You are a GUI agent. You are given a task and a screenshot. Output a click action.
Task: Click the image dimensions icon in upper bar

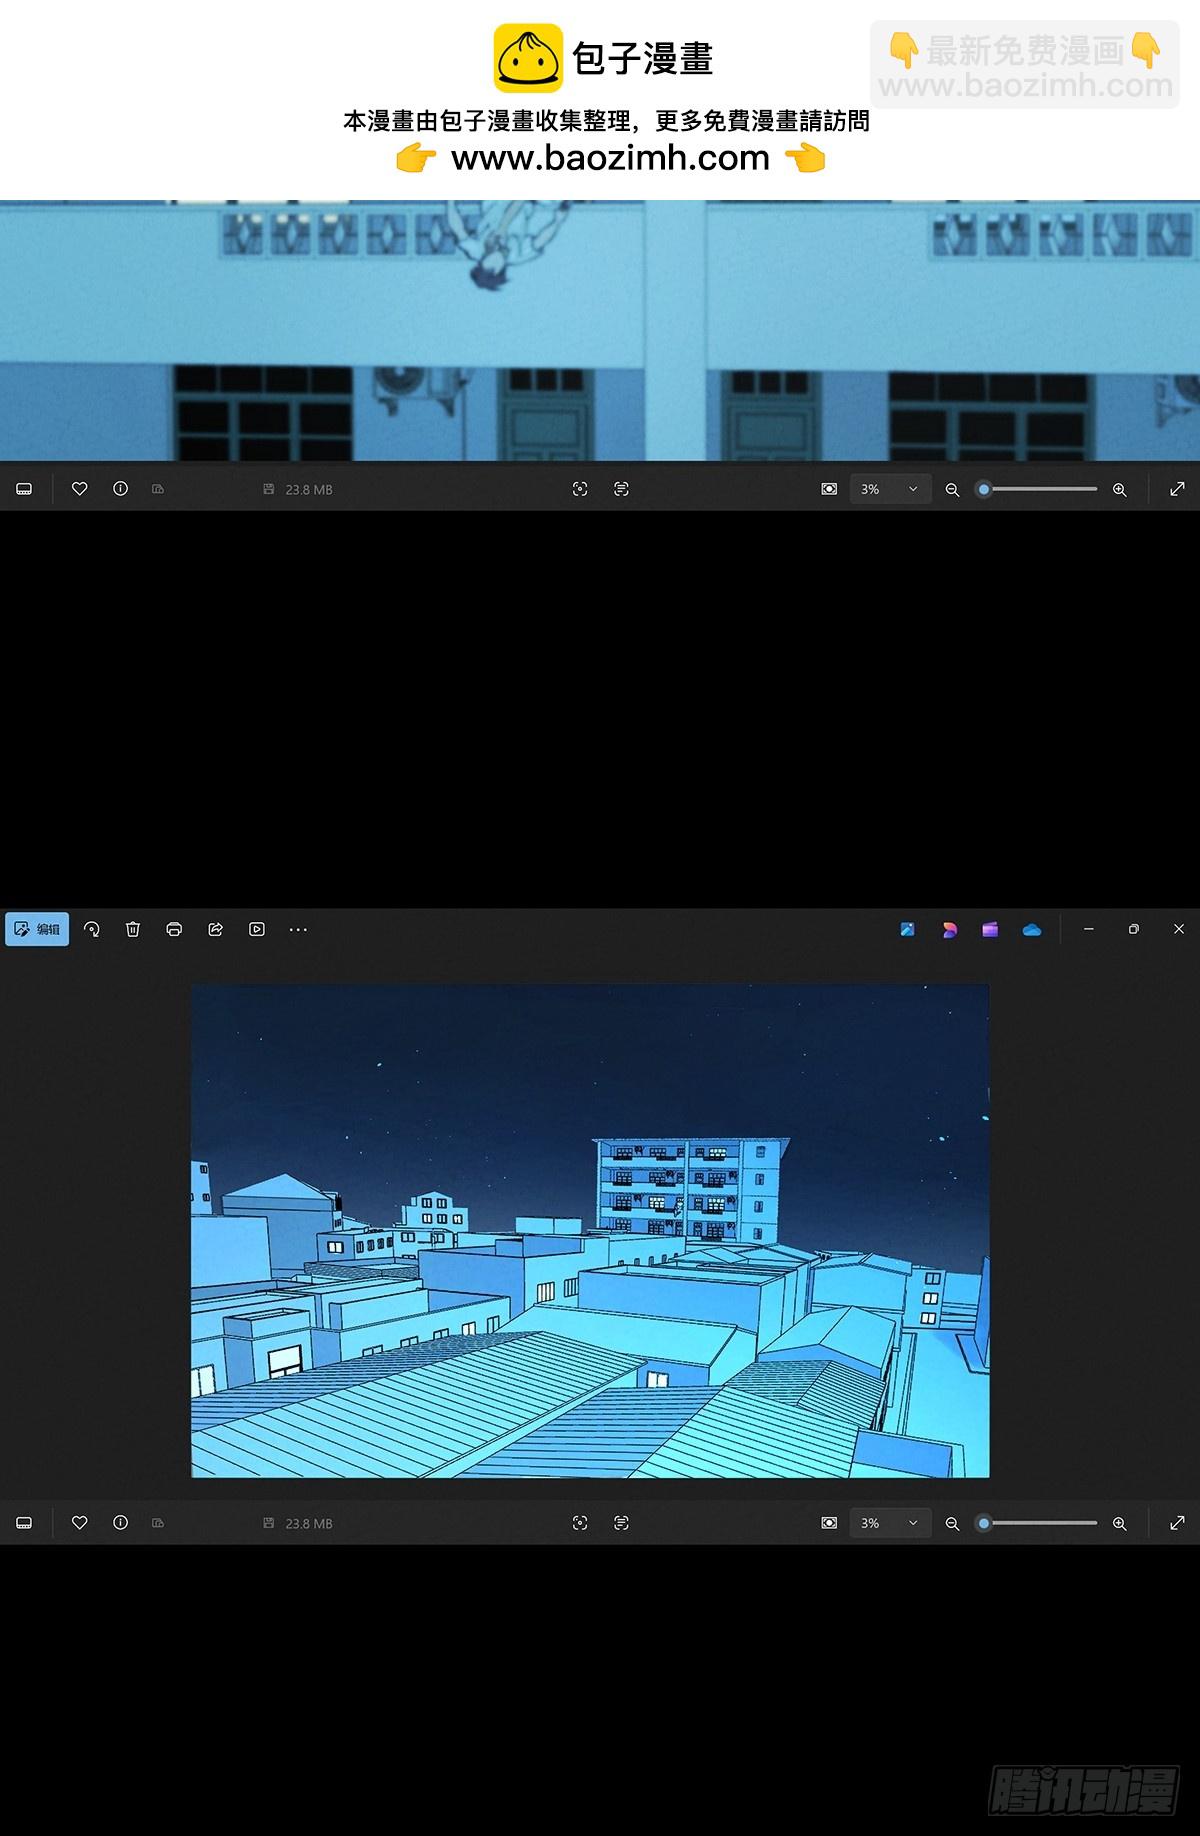(x=158, y=489)
